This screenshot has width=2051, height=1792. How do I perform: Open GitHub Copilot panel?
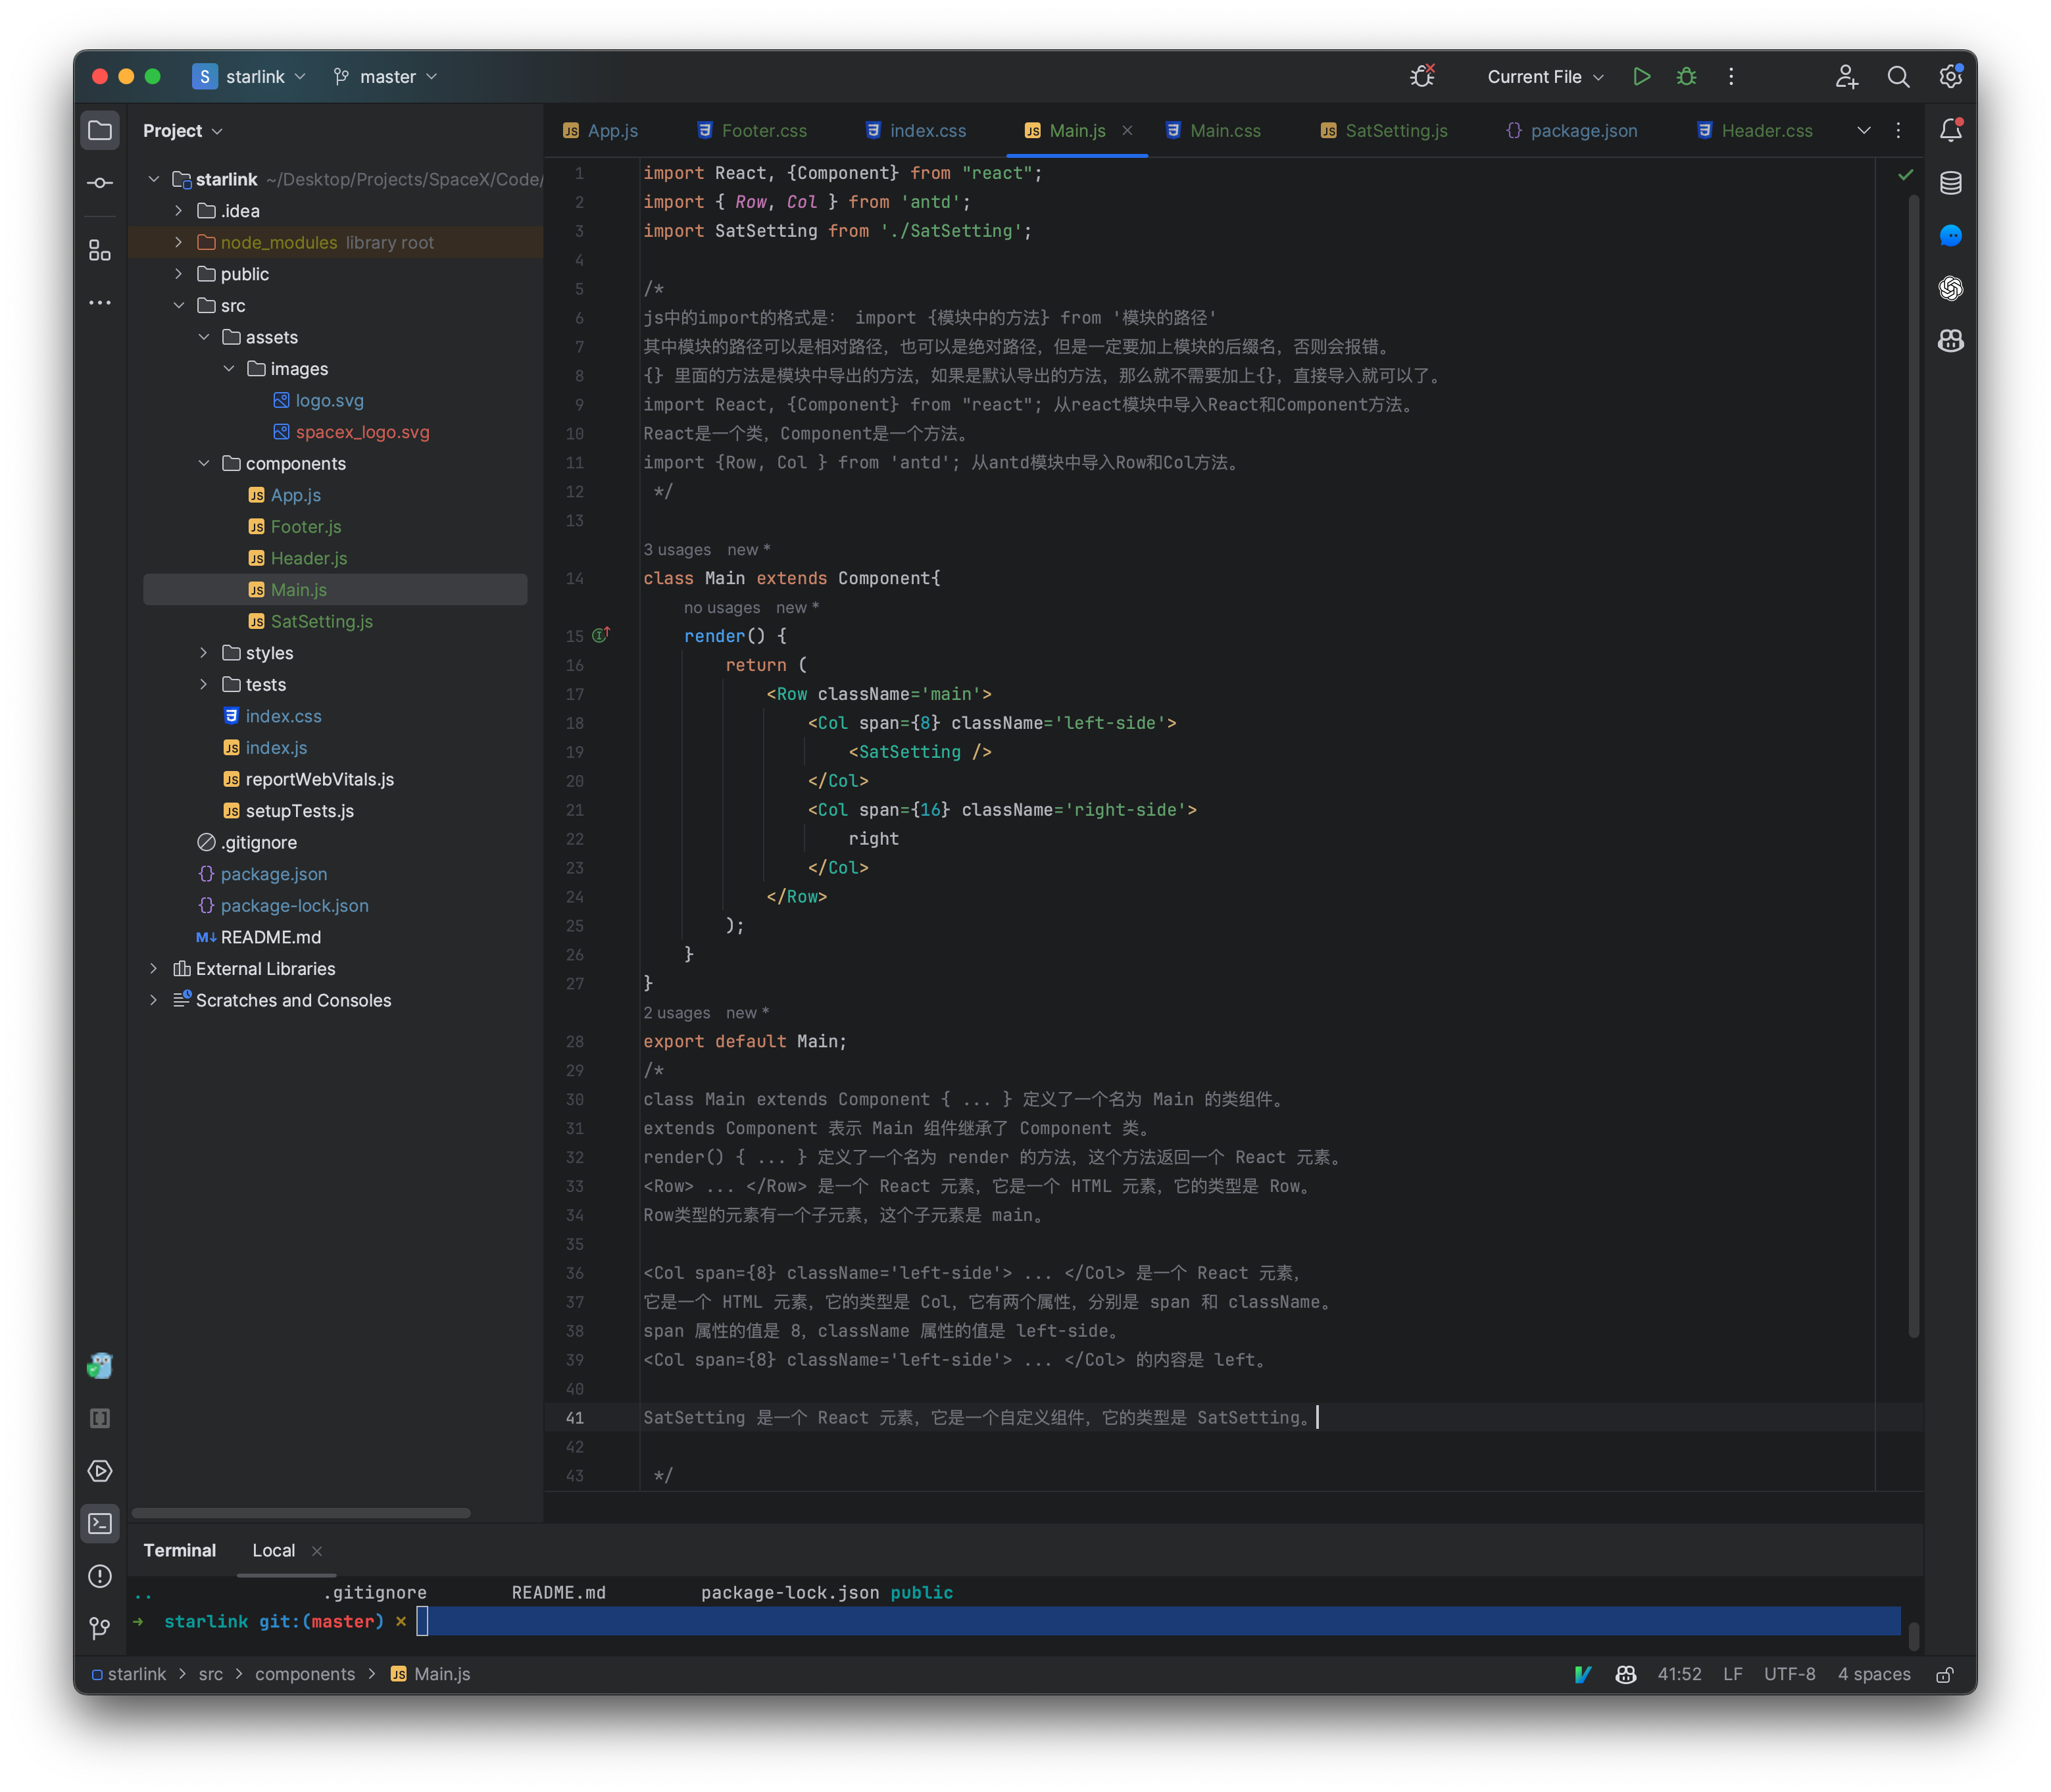(x=1951, y=341)
